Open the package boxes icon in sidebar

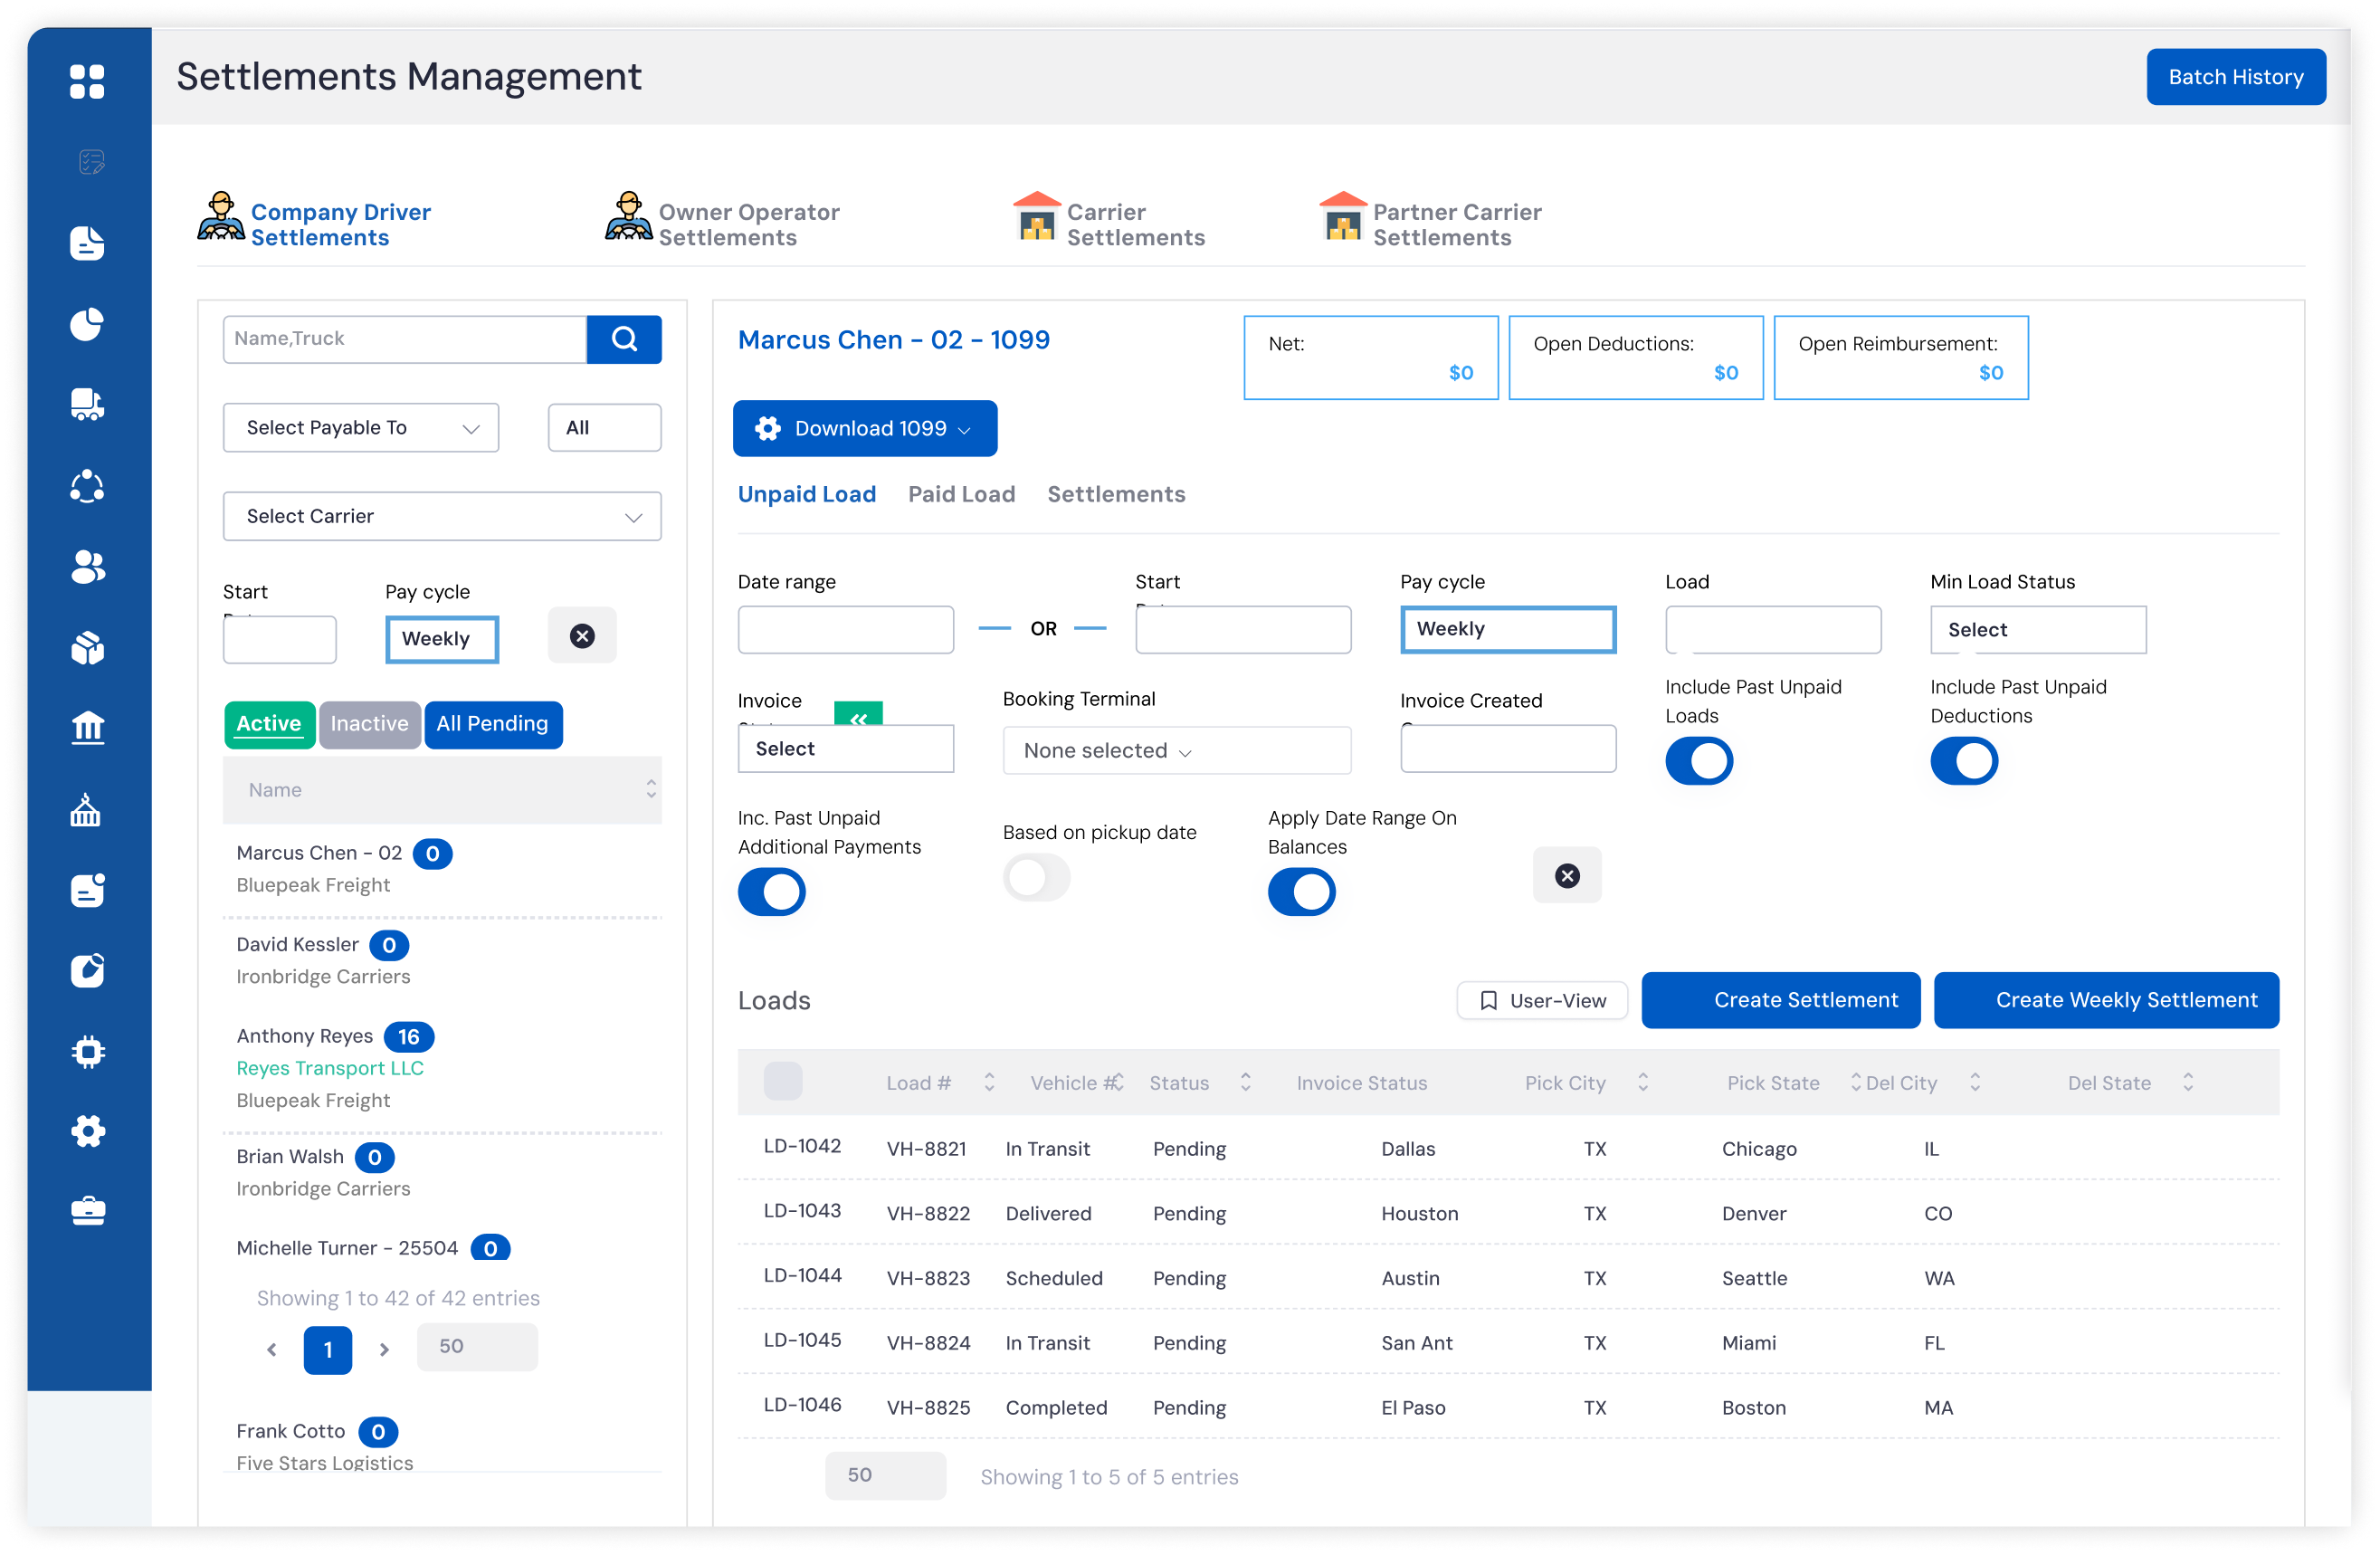87,648
